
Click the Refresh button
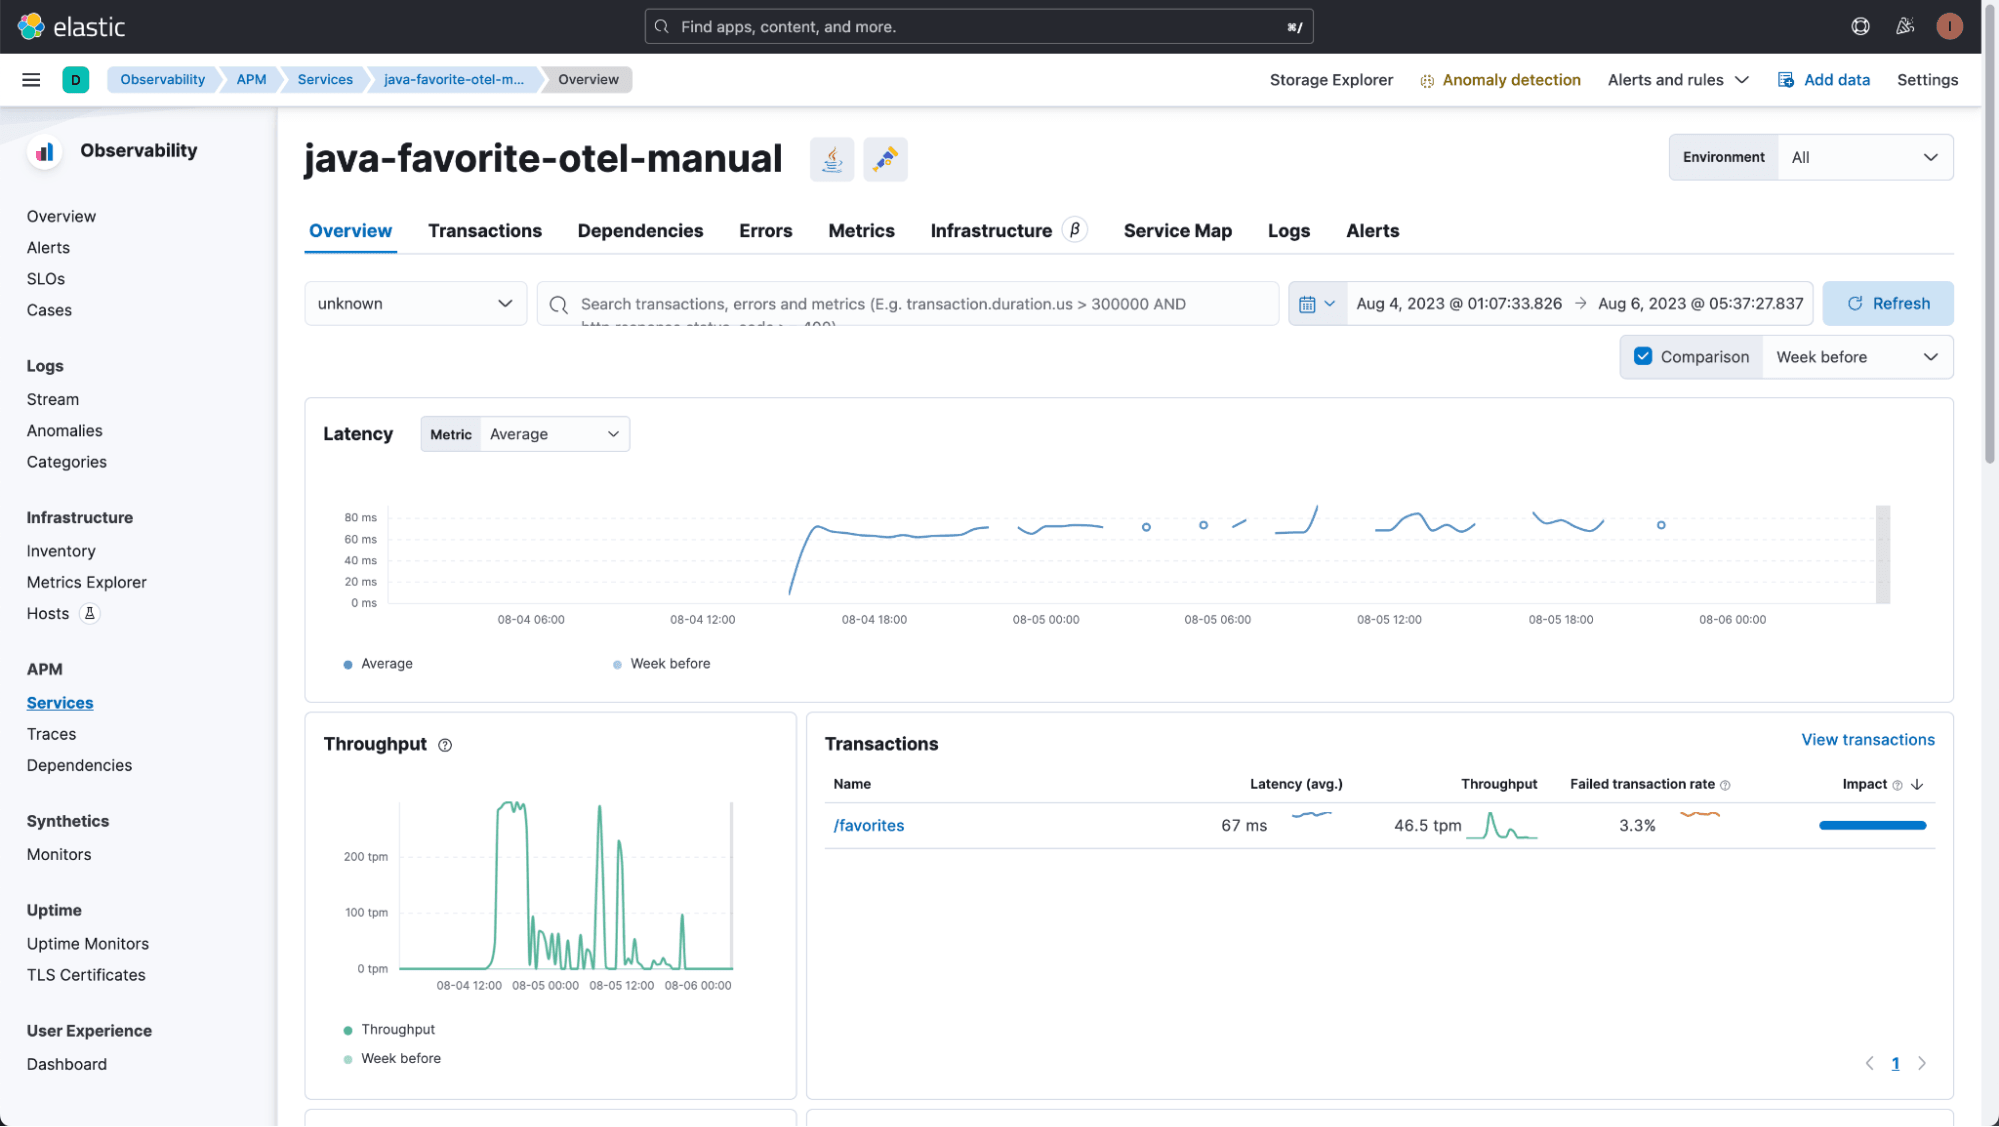1888,303
